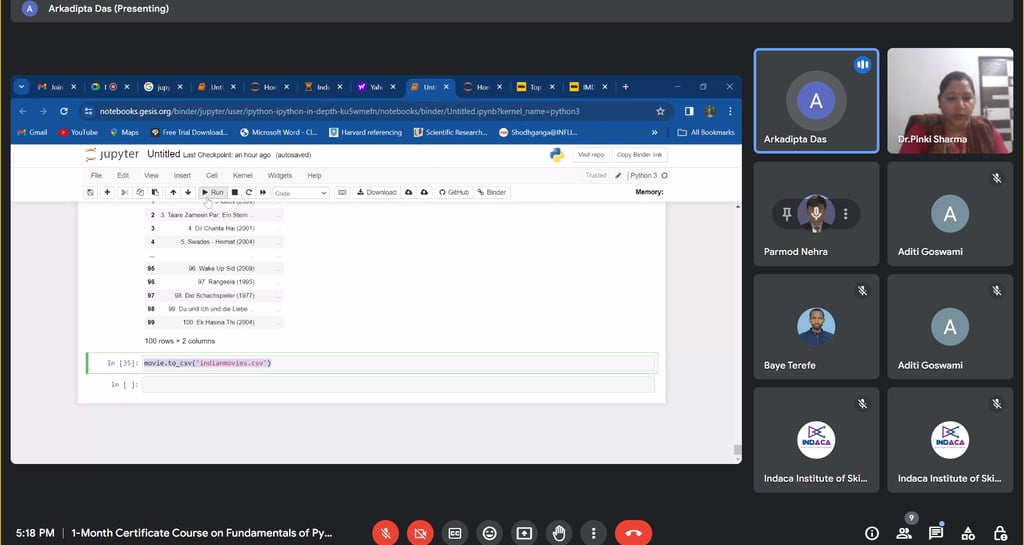The width and height of the screenshot is (1024, 545).
Task: Open the meeting chat panel
Action: coord(936,533)
